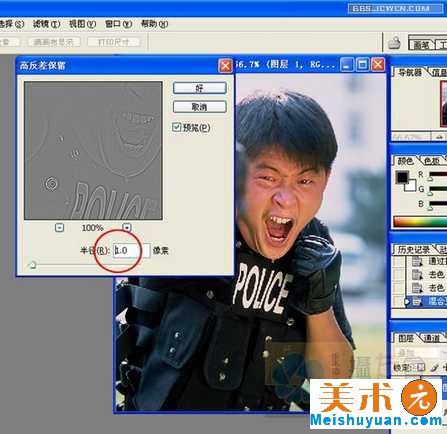447x434 pixels.
Task: Switch to the 色板 swatches tab
Action: click(x=432, y=161)
